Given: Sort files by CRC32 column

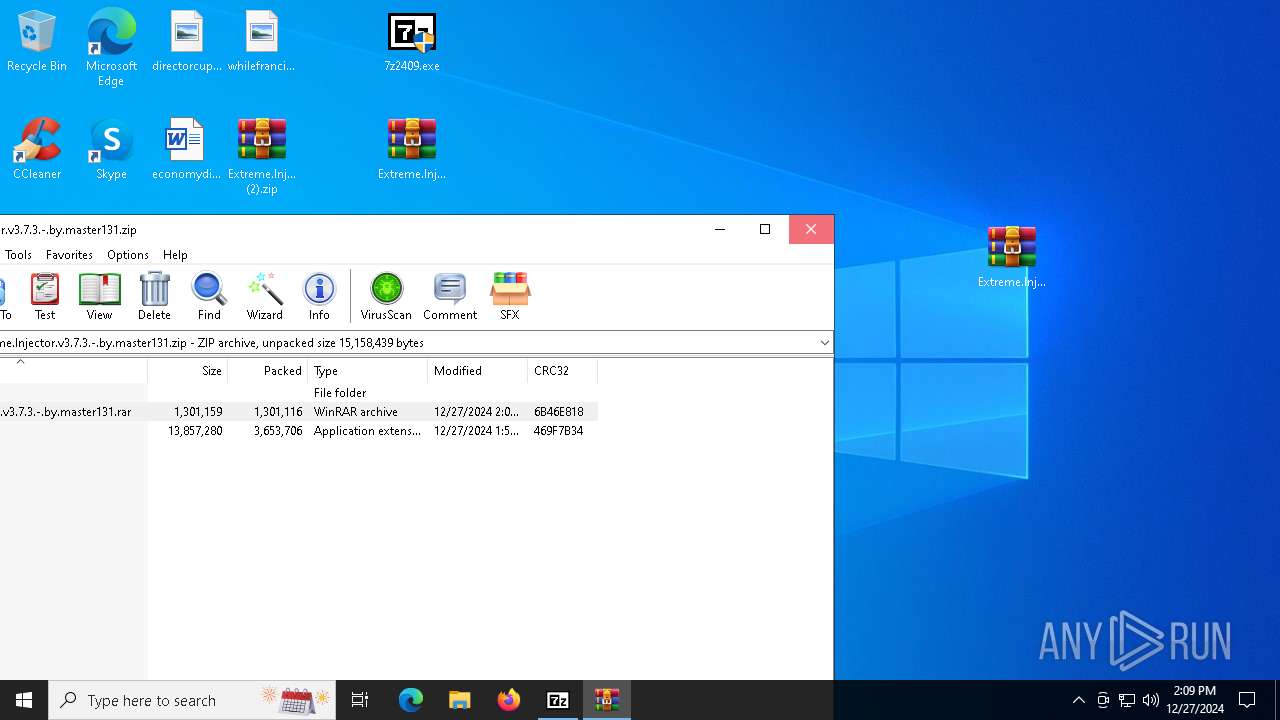Looking at the screenshot, I should point(563,371).
